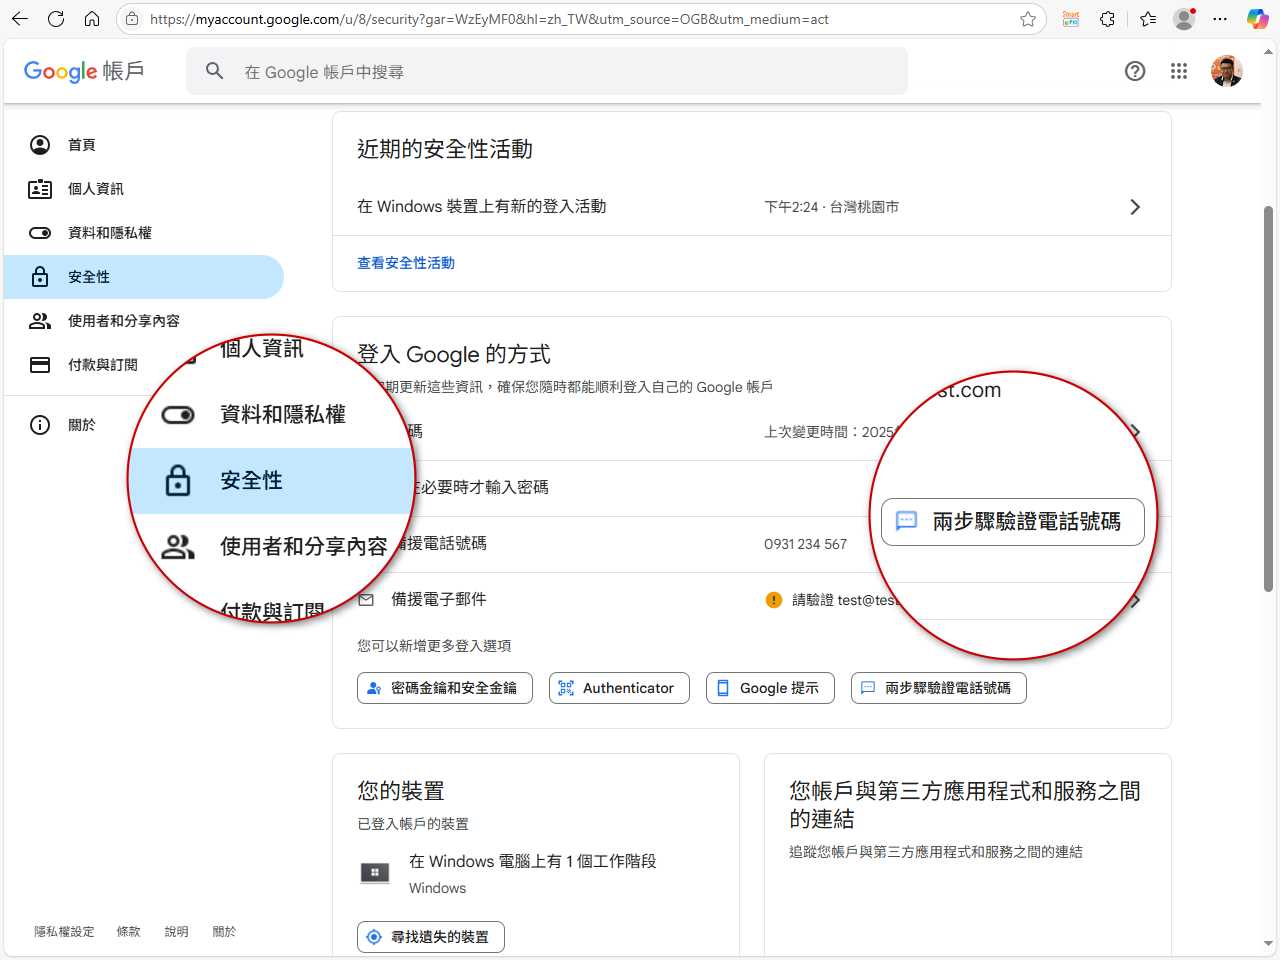
Task: Click the page vertical scrollbar
Action: 1268,400
